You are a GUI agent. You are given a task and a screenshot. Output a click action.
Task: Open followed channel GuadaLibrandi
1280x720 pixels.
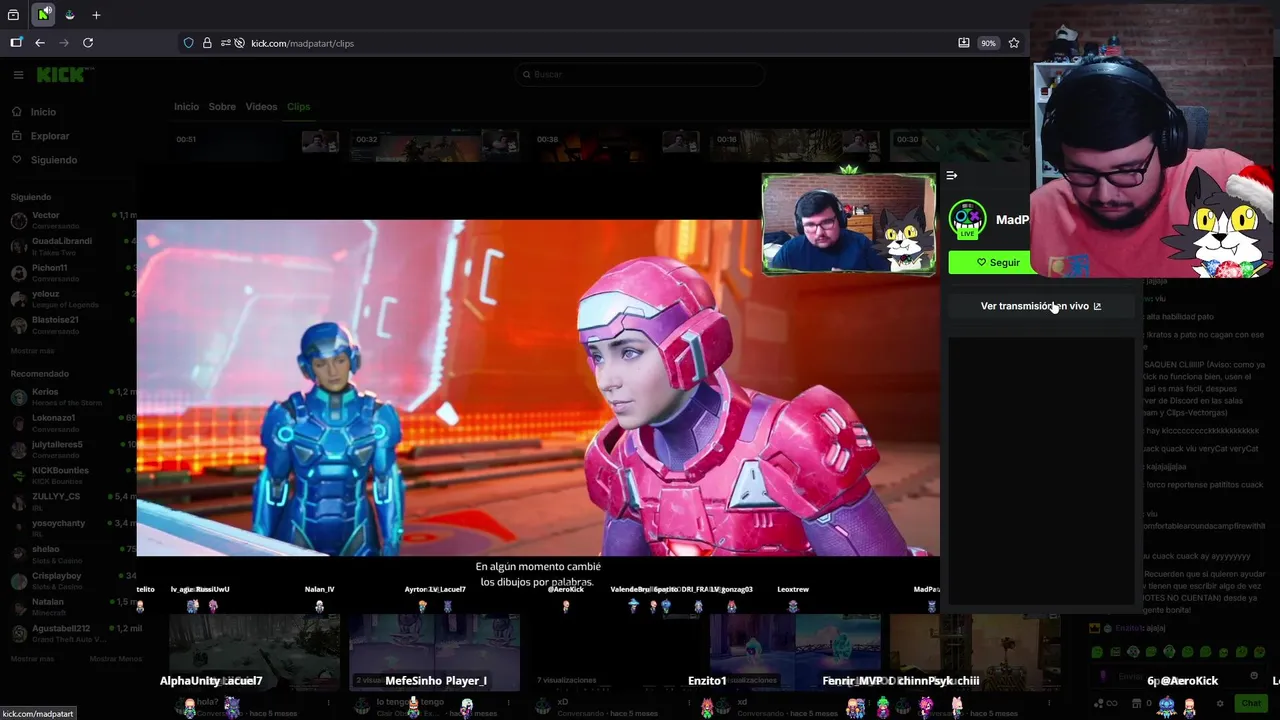72,246
